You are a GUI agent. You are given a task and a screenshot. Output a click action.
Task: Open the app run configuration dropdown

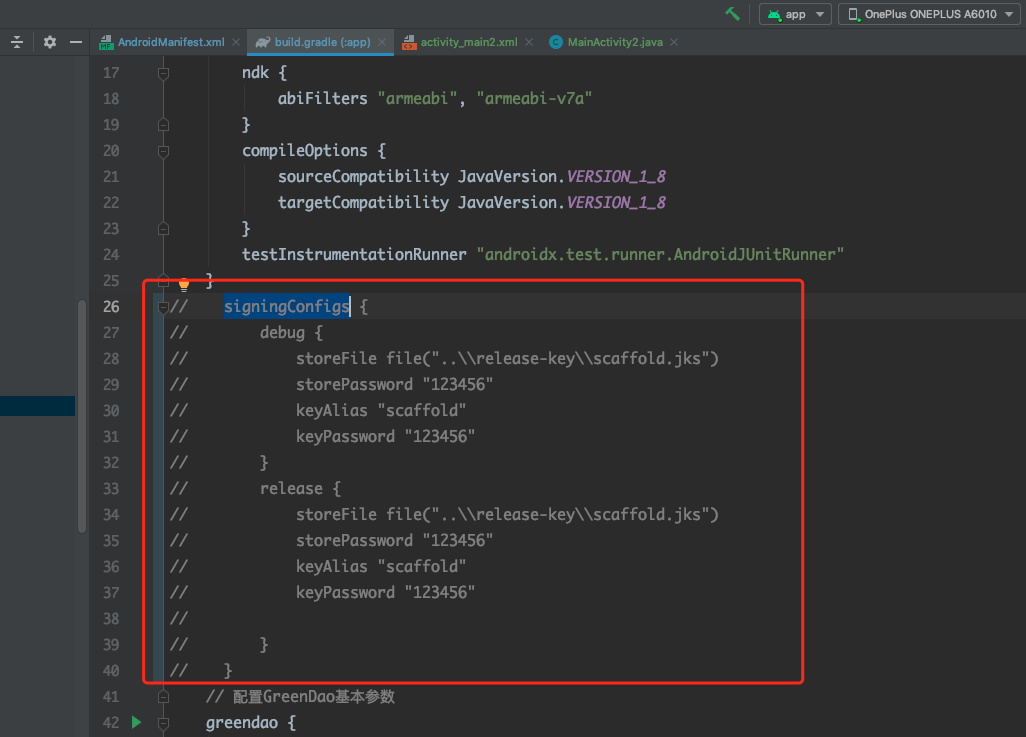(x=795, y=14)
